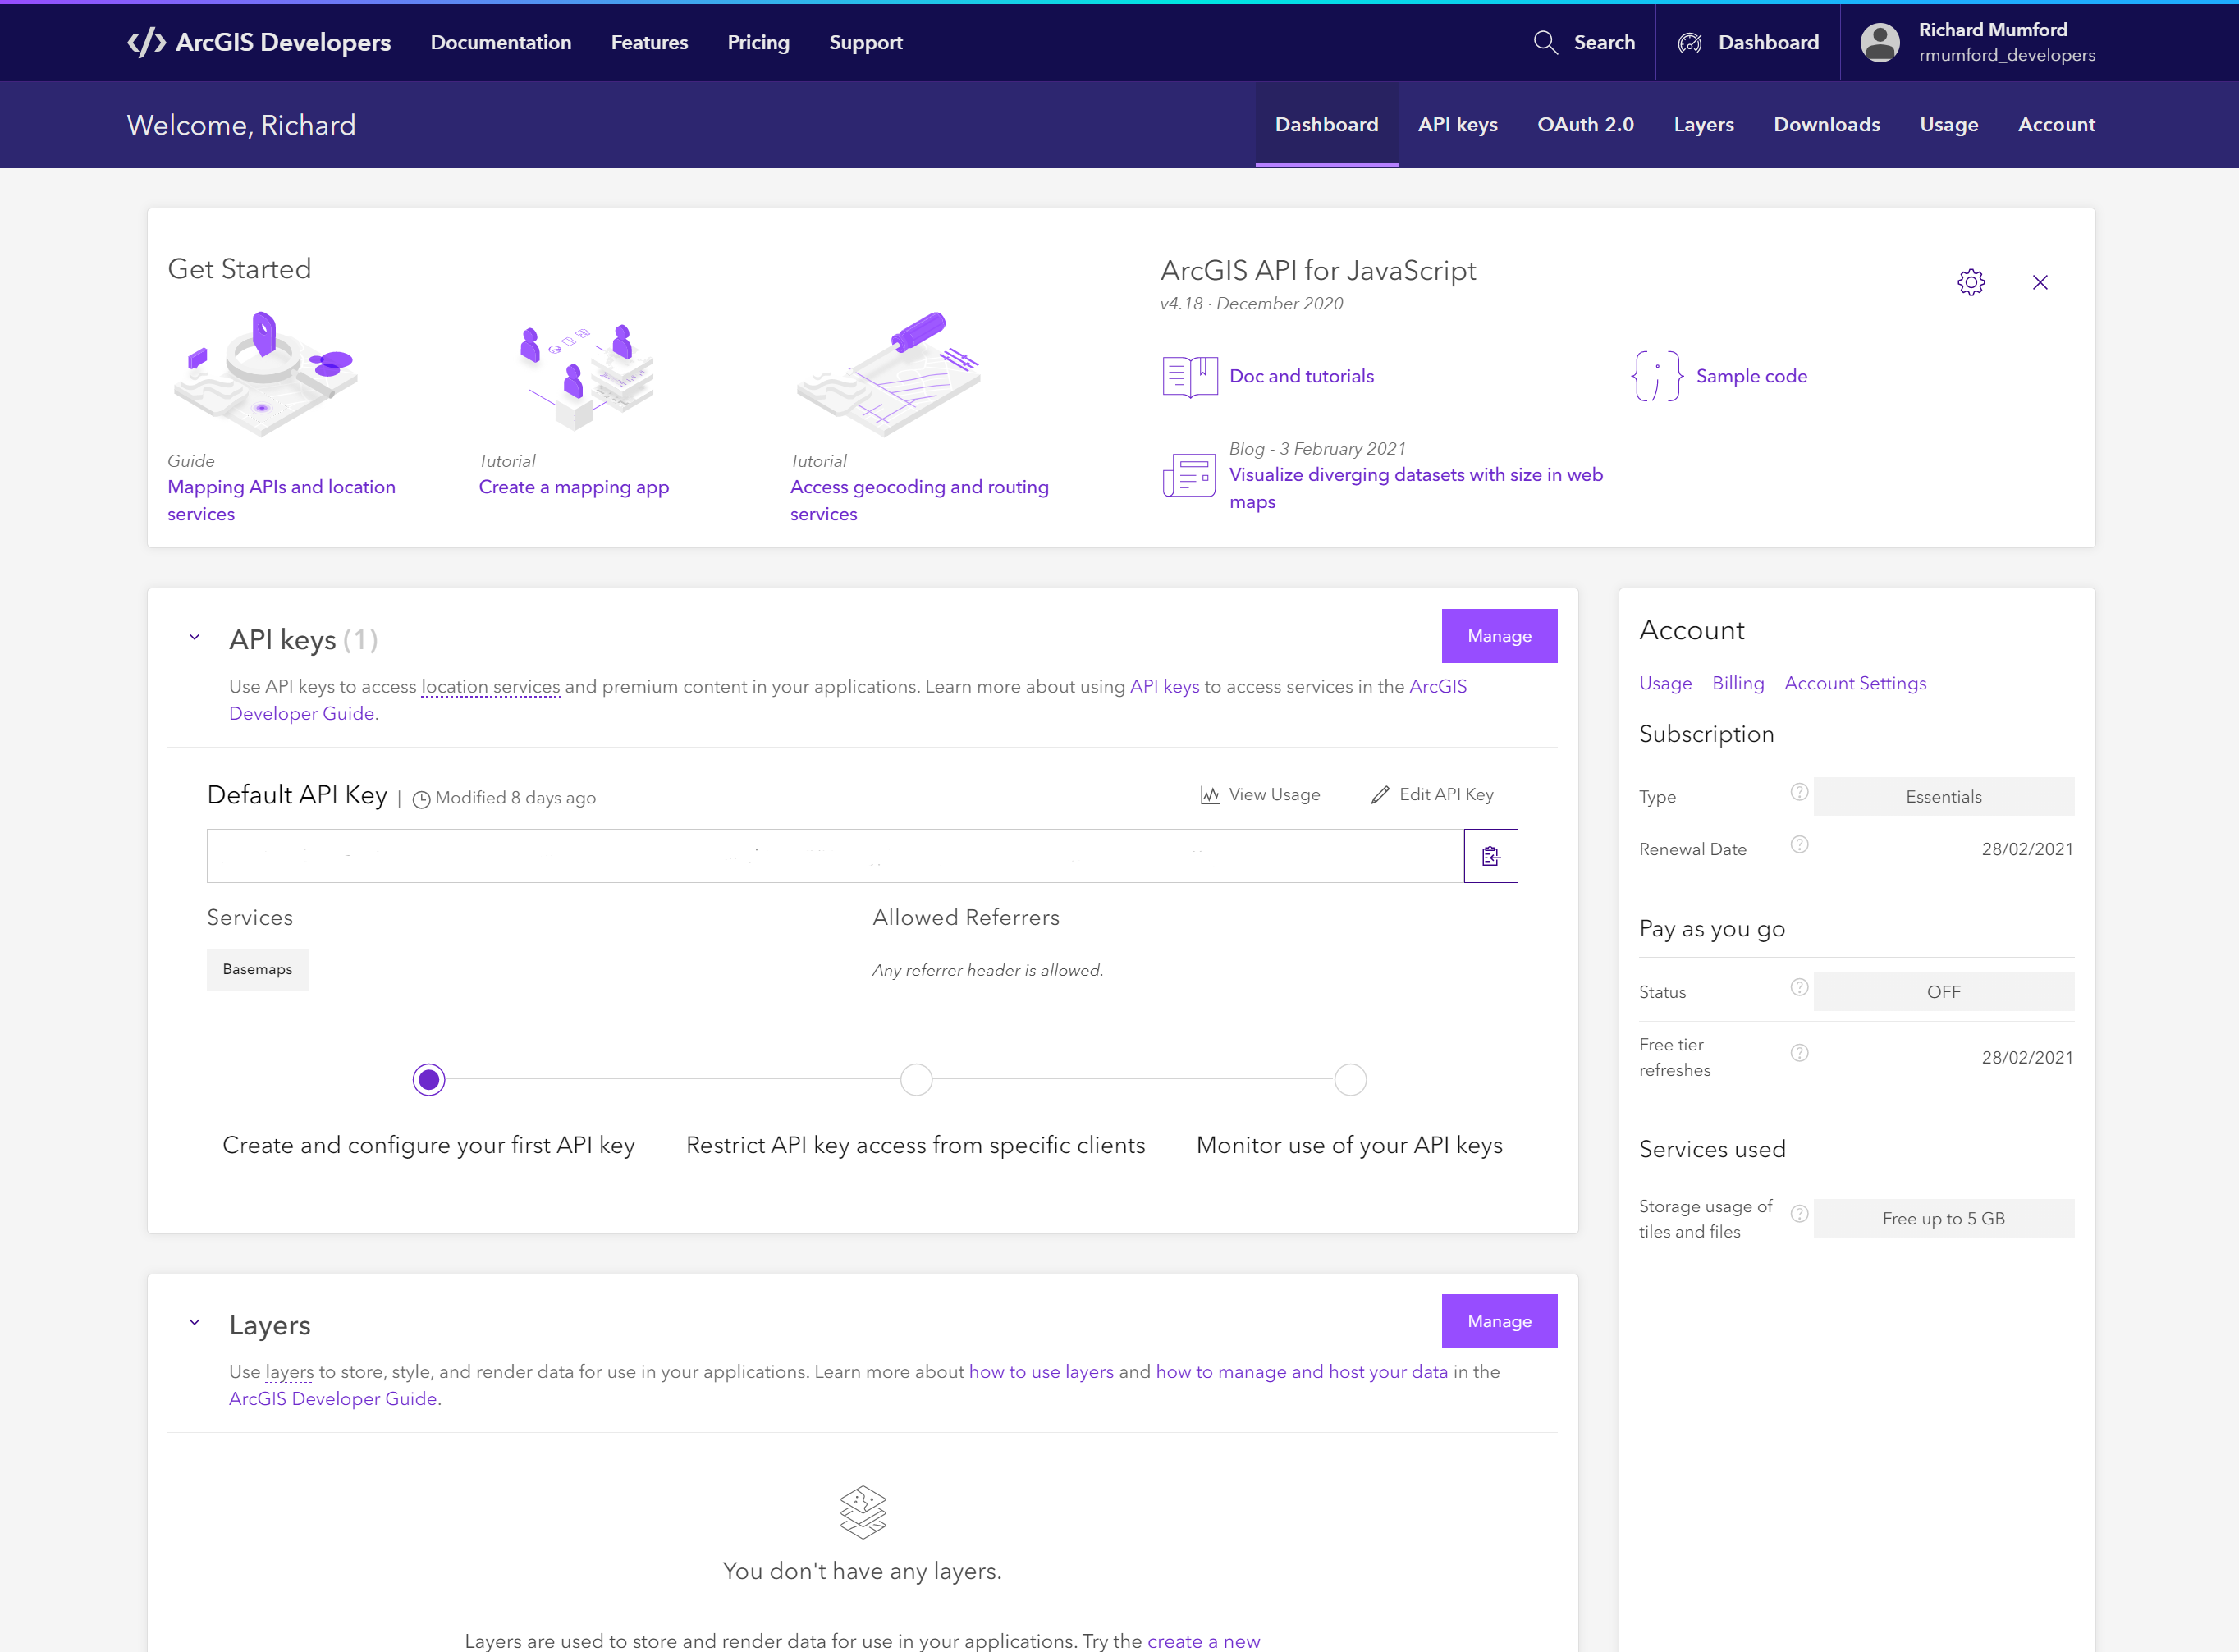Open the geocoding and routing illustration

[888, 373]
